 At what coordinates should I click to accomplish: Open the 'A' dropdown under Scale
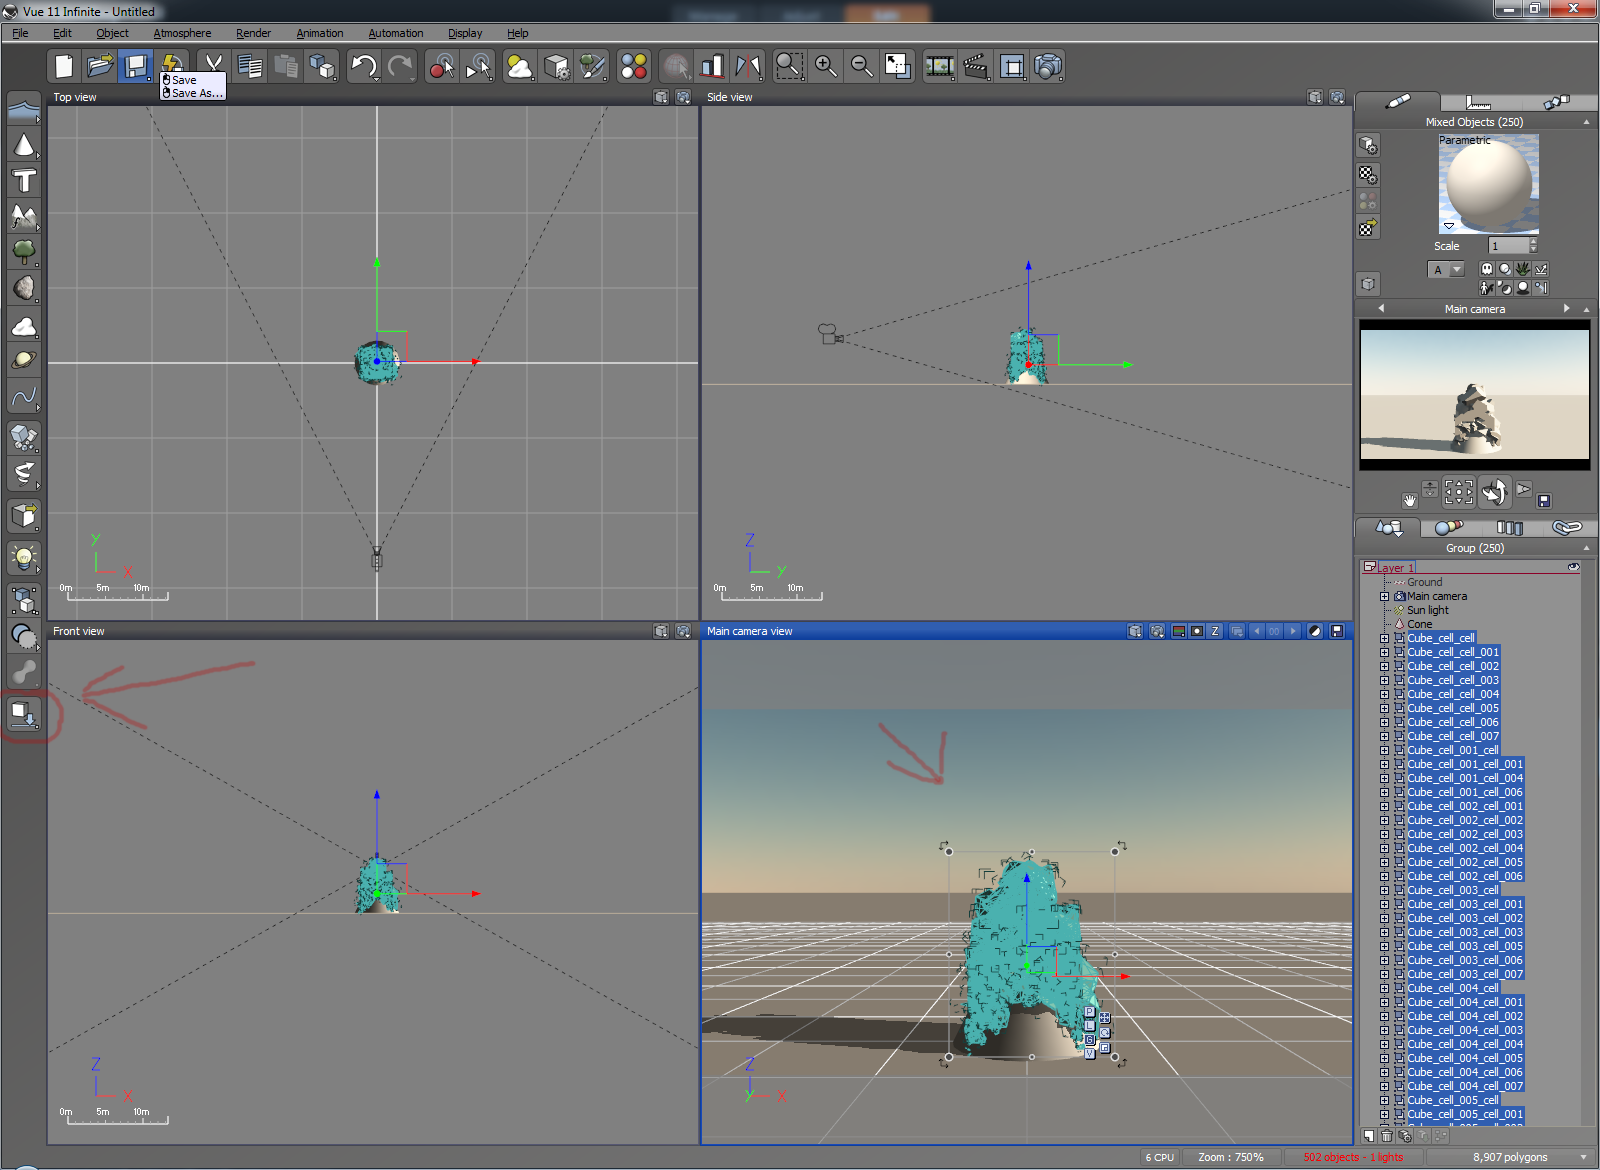(1456, 270)
